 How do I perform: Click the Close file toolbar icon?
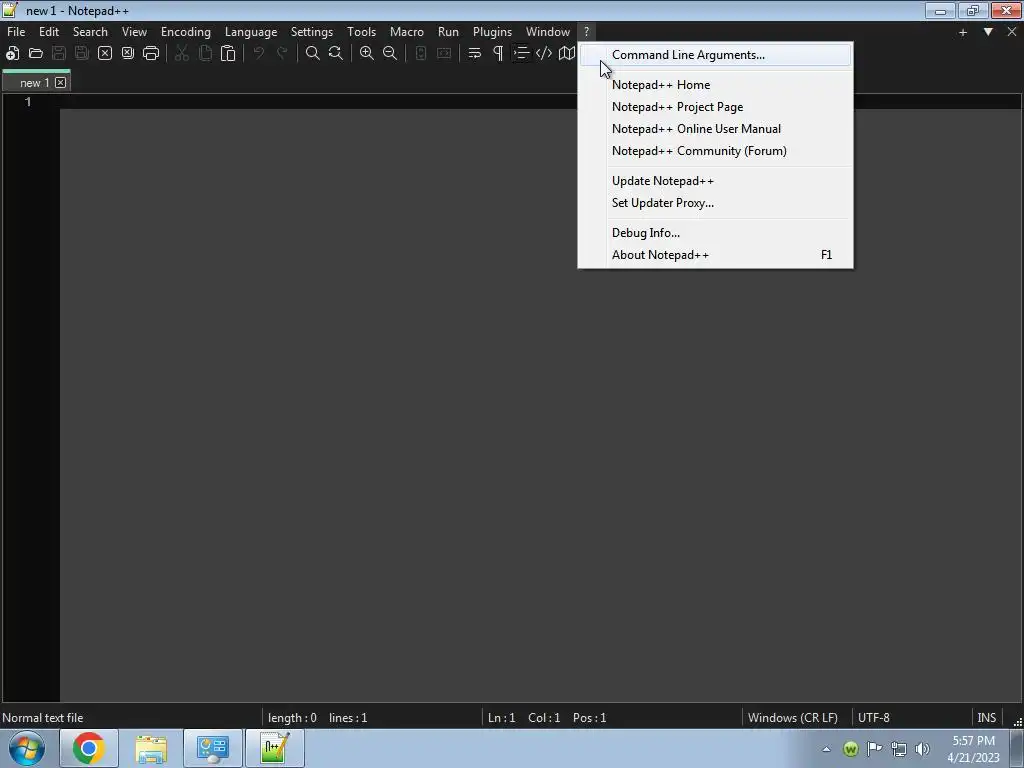[105, 54]
